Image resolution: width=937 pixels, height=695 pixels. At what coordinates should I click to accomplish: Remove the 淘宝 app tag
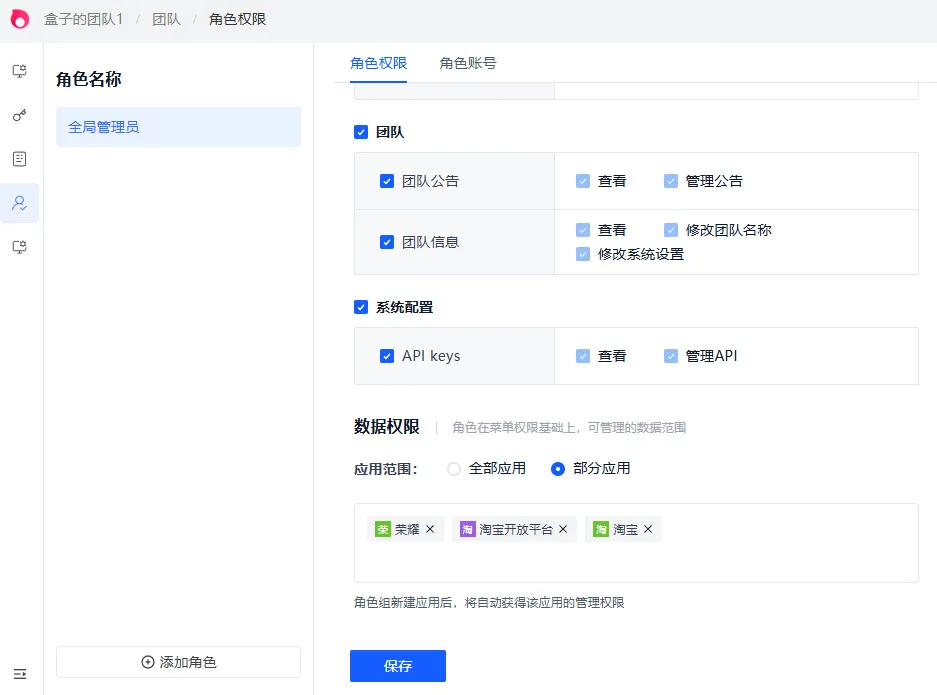[x=648, y=529]
